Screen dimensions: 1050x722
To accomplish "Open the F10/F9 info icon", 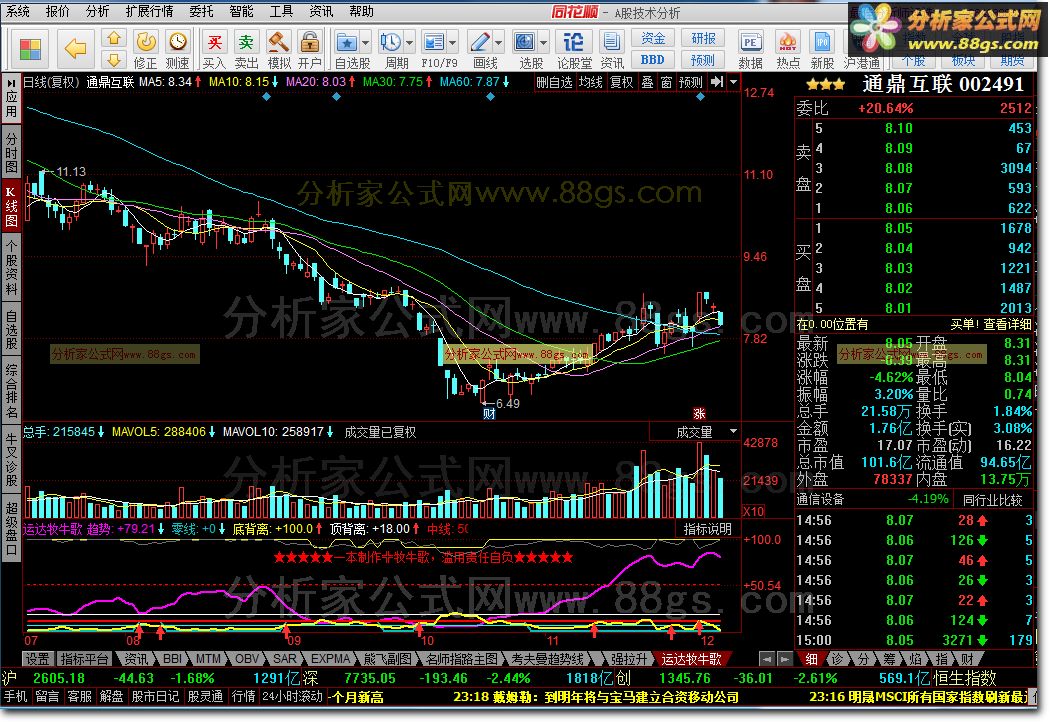I will (x=433, y=42).
